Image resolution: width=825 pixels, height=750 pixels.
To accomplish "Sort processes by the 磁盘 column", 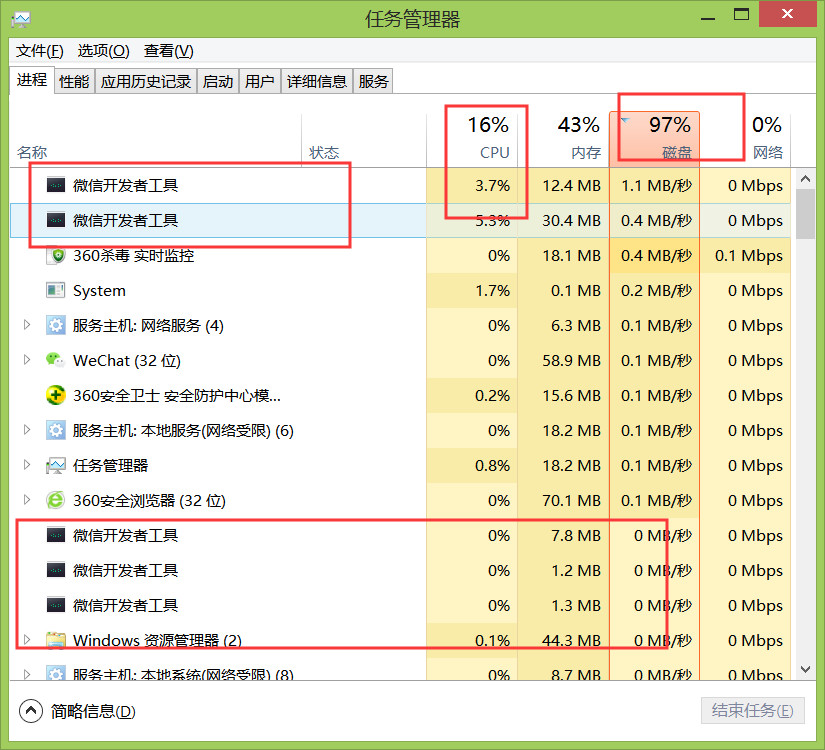I will tap(655, 139).
